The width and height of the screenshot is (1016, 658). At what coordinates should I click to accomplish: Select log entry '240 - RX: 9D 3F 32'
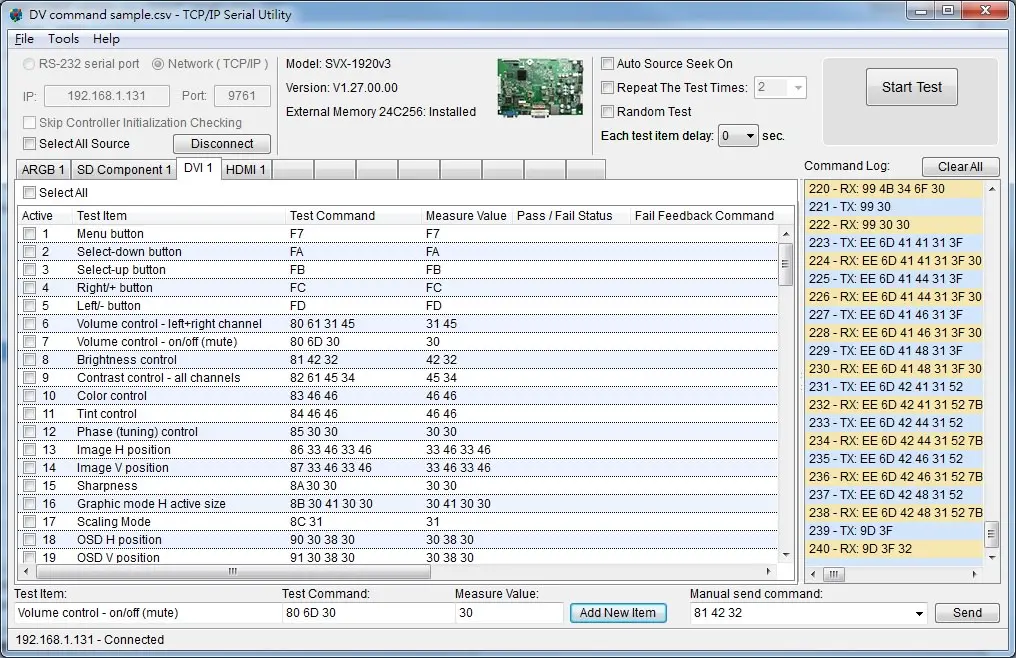(x=895, y=549)
